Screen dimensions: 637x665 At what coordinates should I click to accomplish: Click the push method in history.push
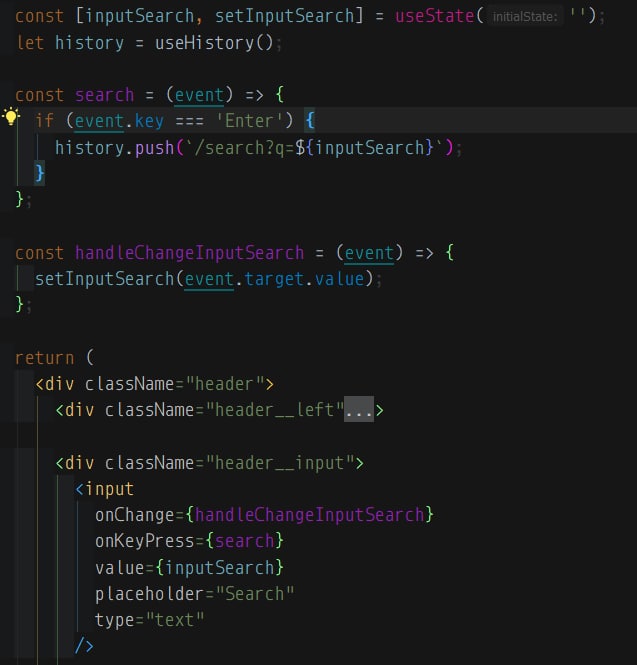coord(154,148)
